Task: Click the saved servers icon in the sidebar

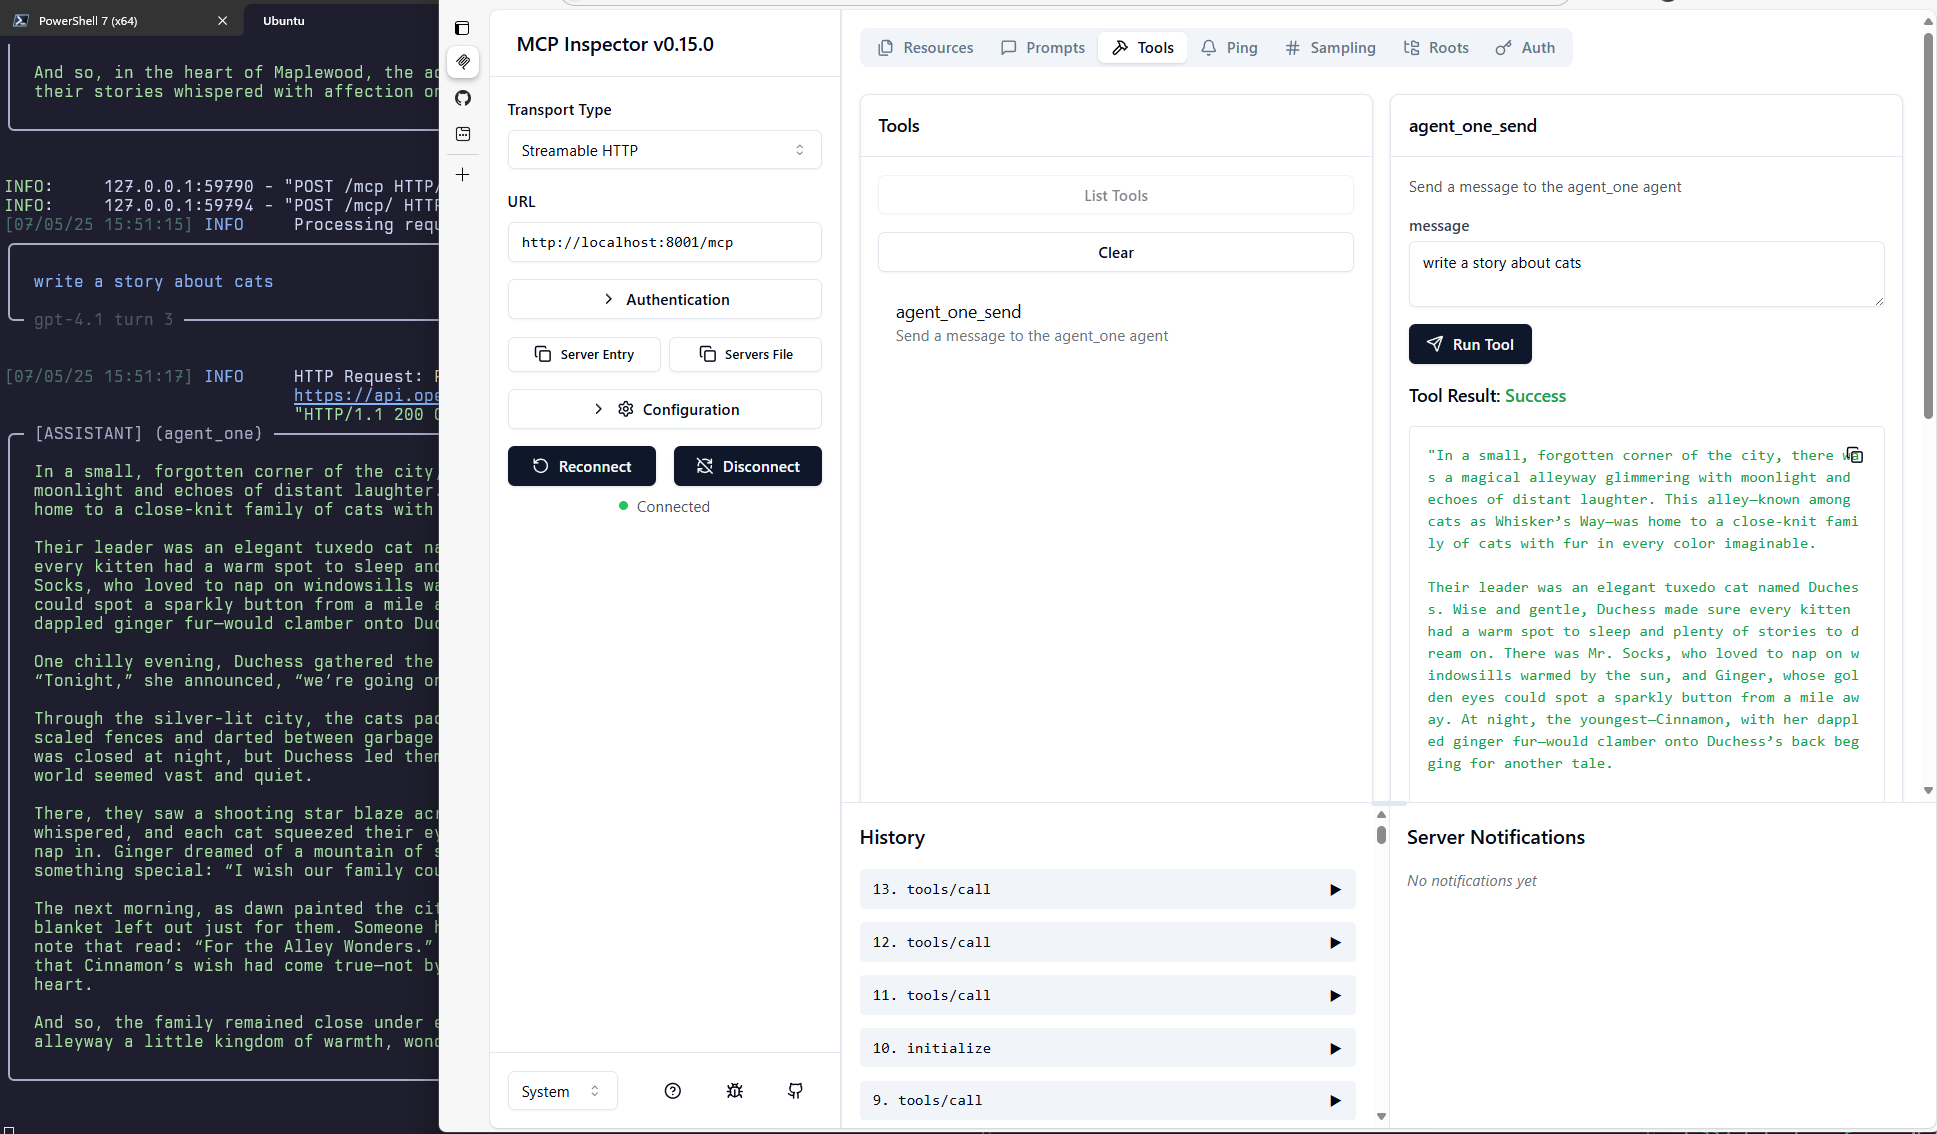Action: [462, 133]
